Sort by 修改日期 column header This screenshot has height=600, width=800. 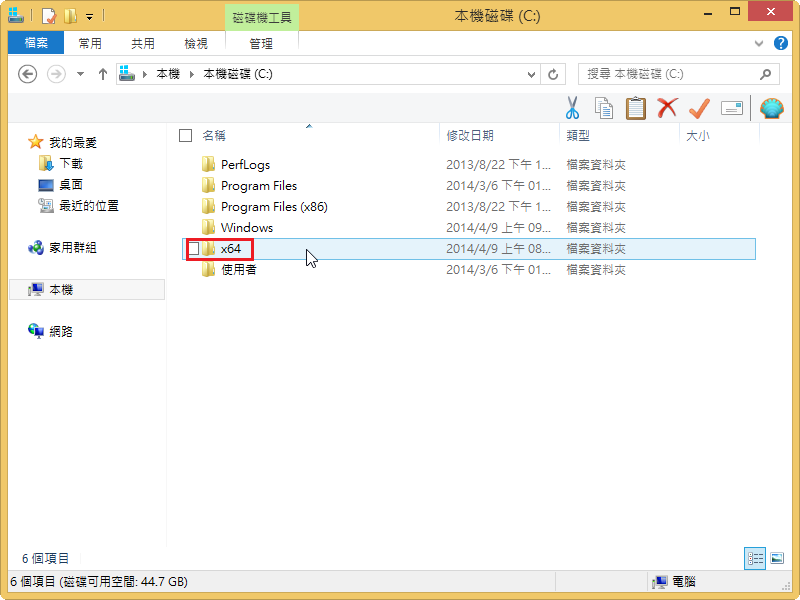[x=470, y=135]
